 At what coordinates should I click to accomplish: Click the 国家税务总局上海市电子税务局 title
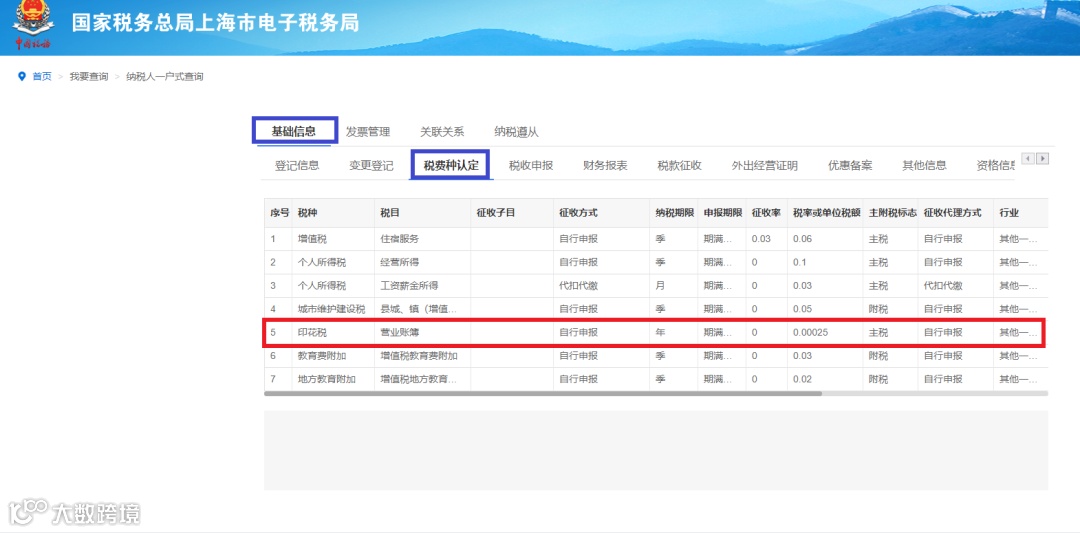point(216,23)
